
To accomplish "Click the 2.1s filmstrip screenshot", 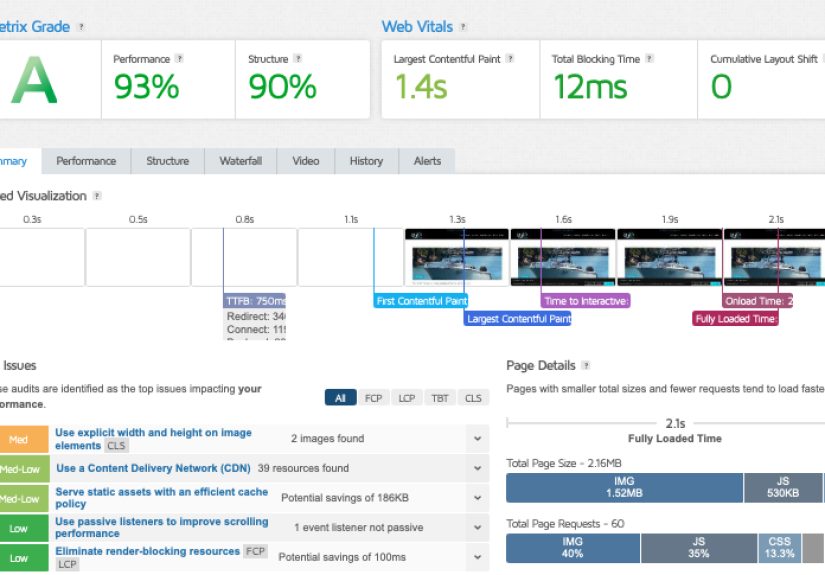I will point(774,257).
